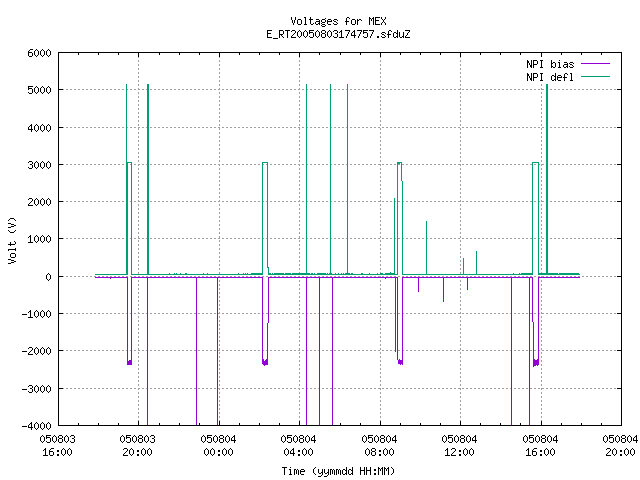
Task: Click the 'Time (yymmdd HH:MM)' x-axis label
Action: (x=338, y=471)
